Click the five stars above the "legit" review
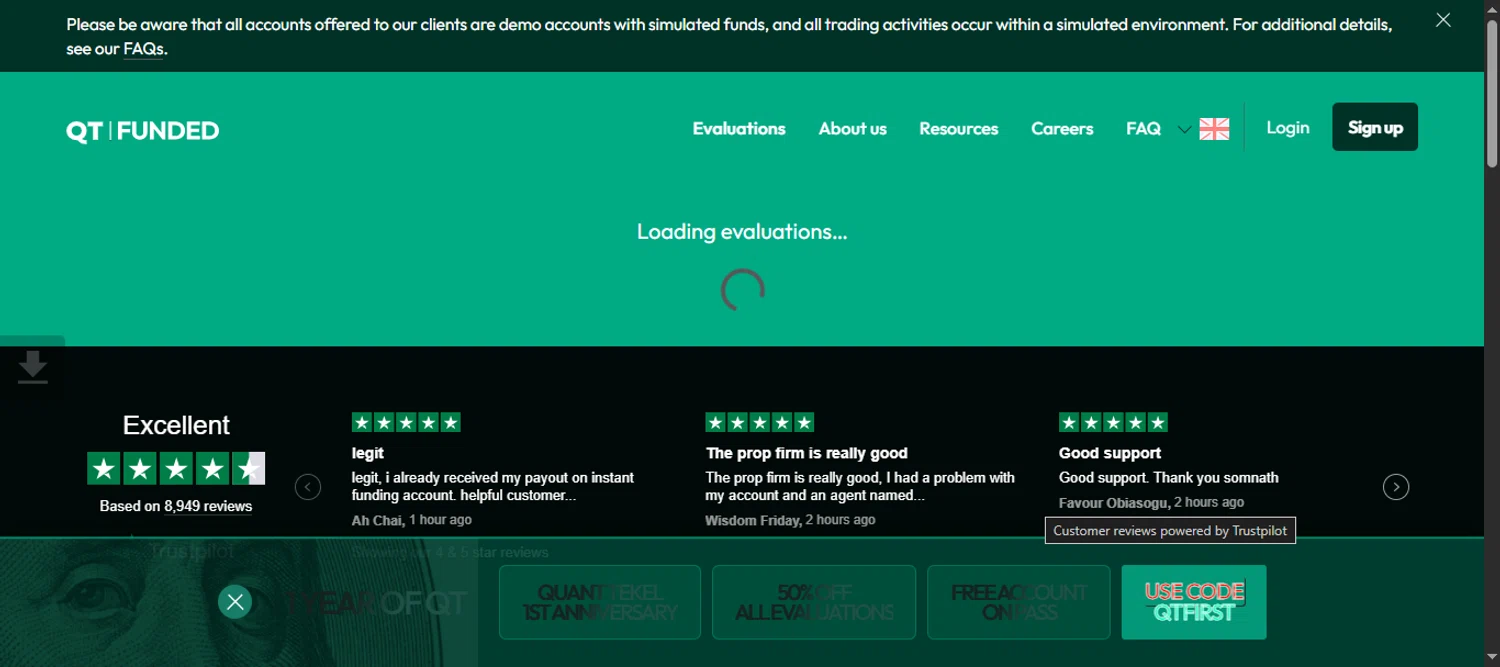 tap(406, 422)
